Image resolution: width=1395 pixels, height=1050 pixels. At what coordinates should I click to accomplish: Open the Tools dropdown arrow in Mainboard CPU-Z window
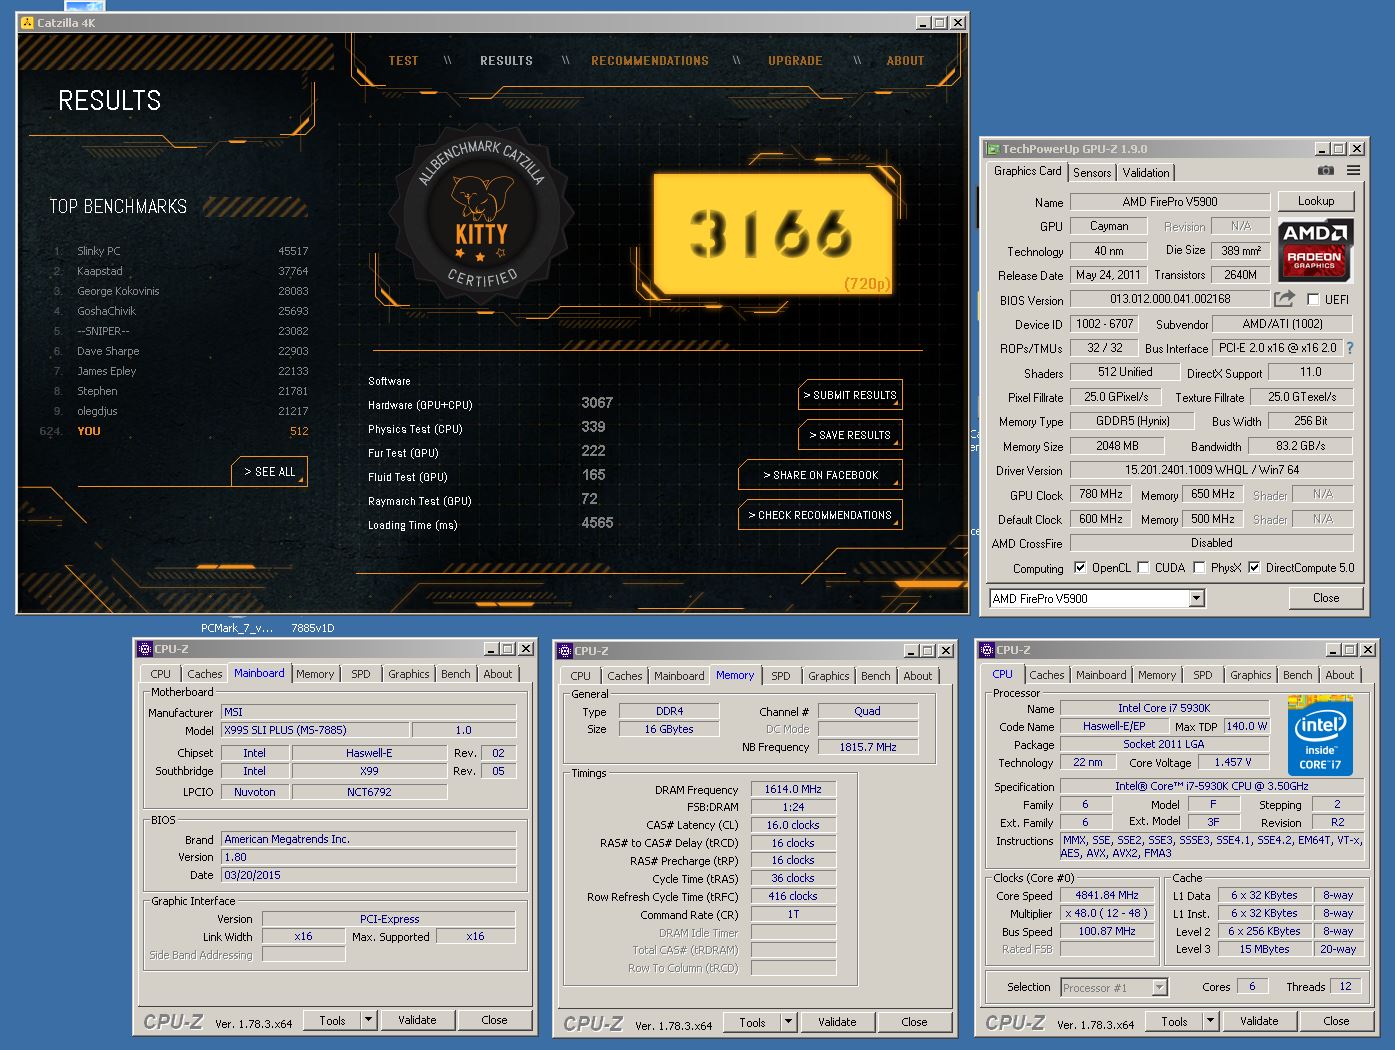coord(368,1020)
